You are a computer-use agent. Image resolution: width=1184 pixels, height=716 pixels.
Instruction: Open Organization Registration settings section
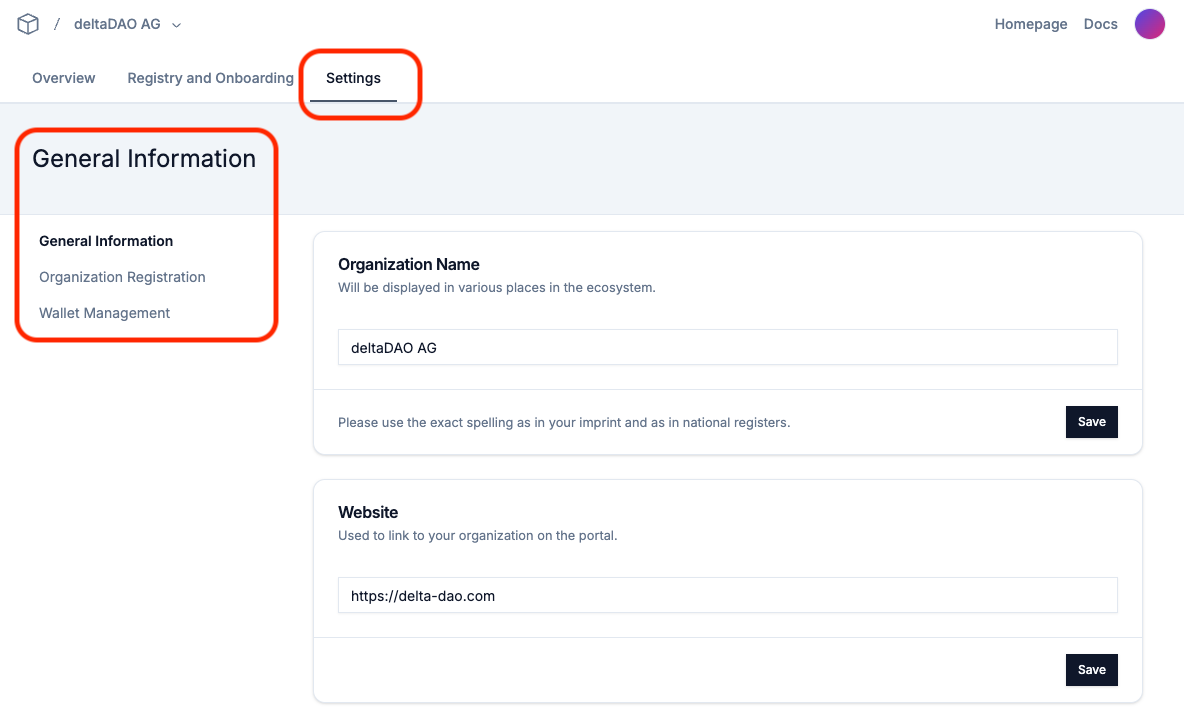click(122, 277)
